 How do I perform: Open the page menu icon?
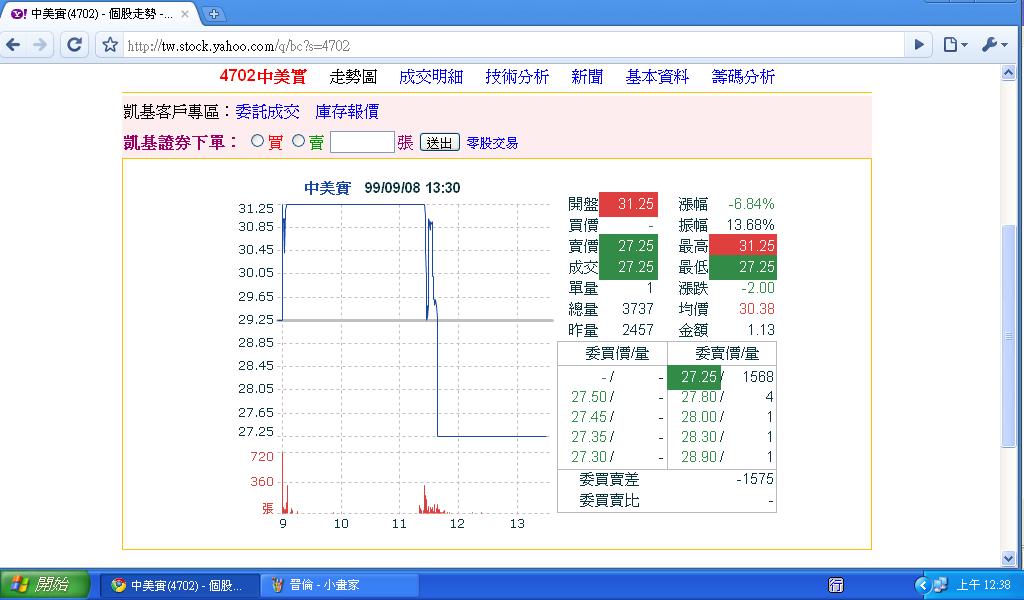[x=955, y=45]
